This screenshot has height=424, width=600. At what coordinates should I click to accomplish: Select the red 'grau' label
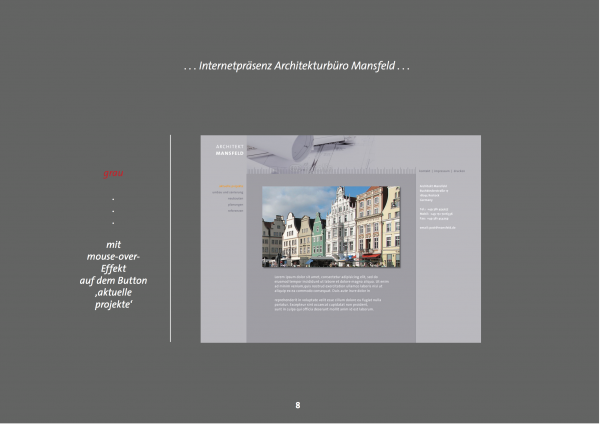click(x=112, y=174)
